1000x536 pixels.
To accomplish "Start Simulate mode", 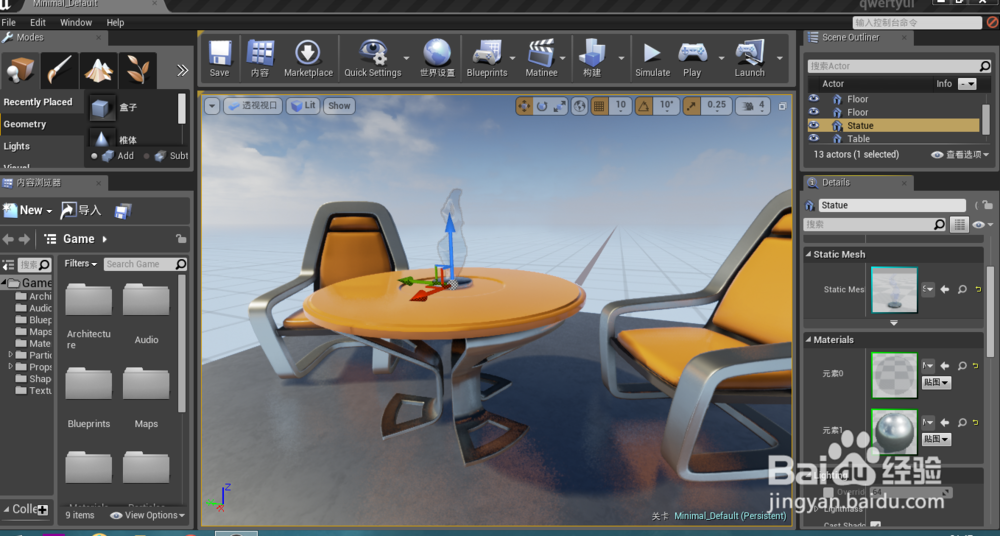I will click(x=652, y=58).
